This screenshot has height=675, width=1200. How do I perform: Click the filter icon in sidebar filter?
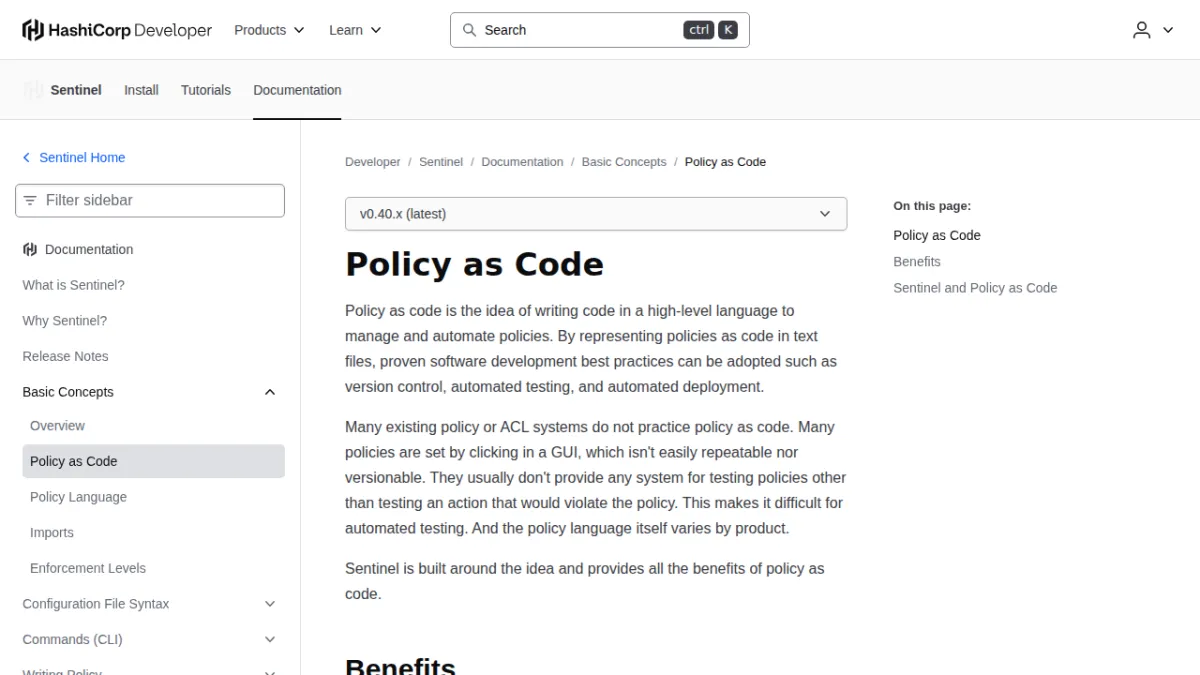[30, 200]
